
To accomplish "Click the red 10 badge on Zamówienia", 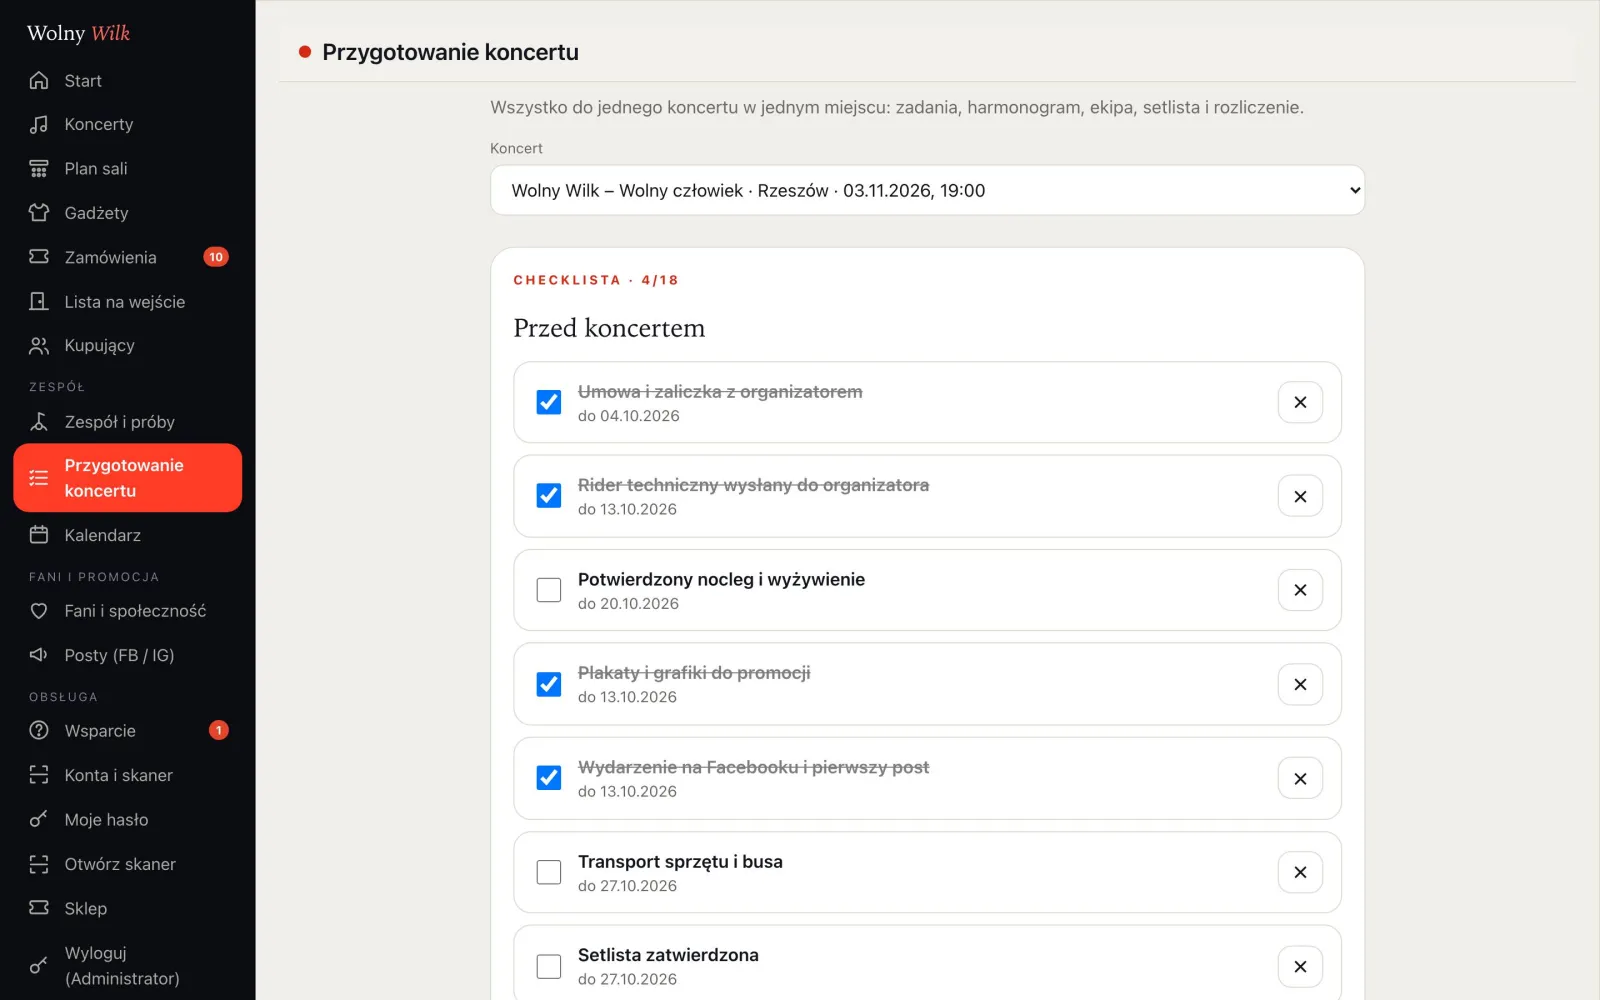I will click(x=216, y=257).
